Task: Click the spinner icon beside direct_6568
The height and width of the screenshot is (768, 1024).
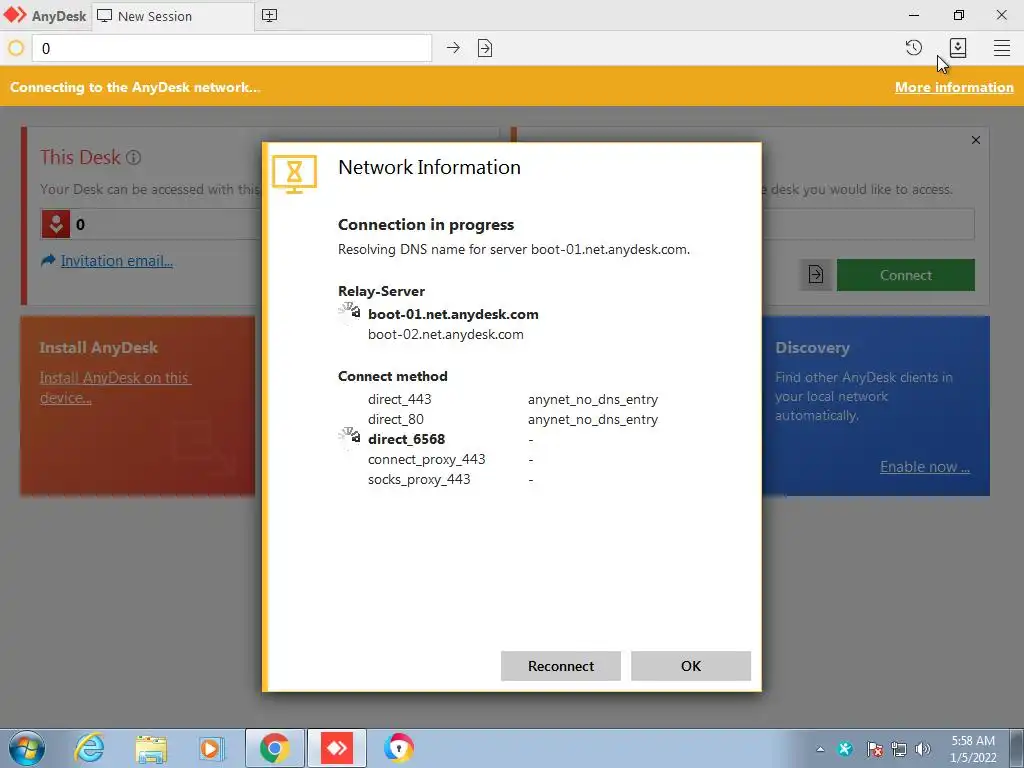Action: (x=349, y=438)
